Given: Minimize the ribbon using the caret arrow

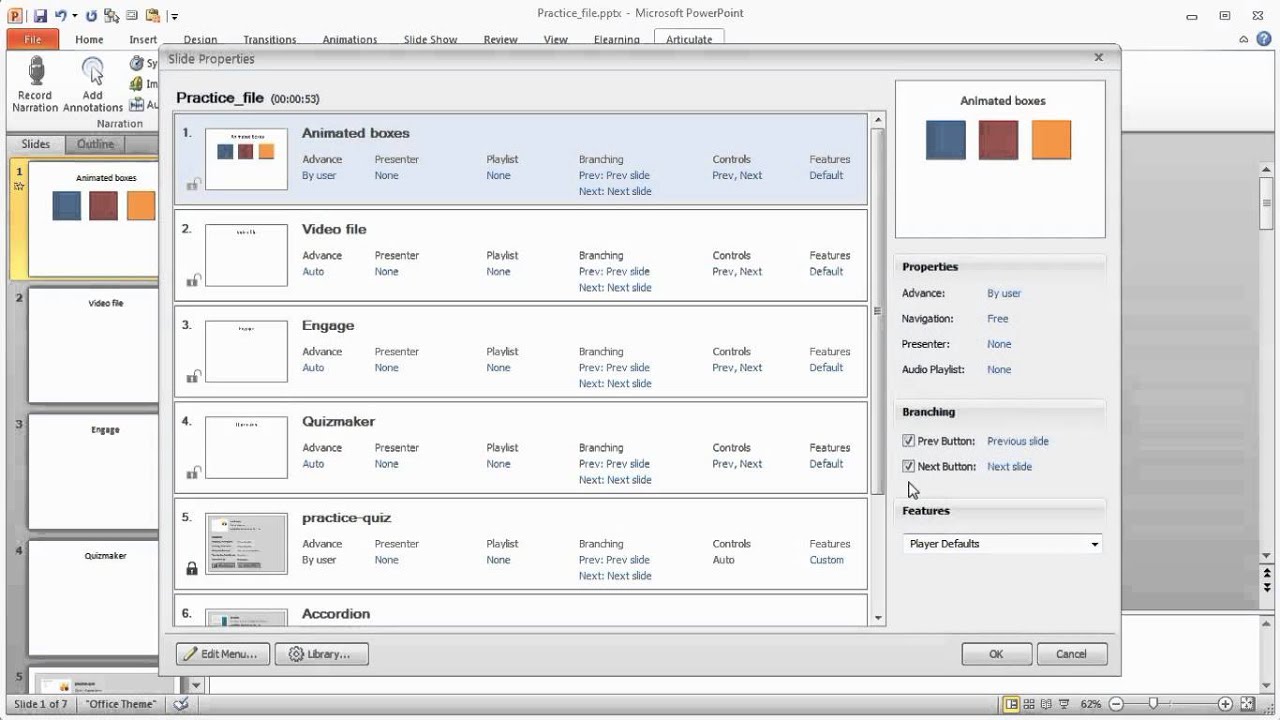Looking at the screenshot, I should coord(1243,39).
